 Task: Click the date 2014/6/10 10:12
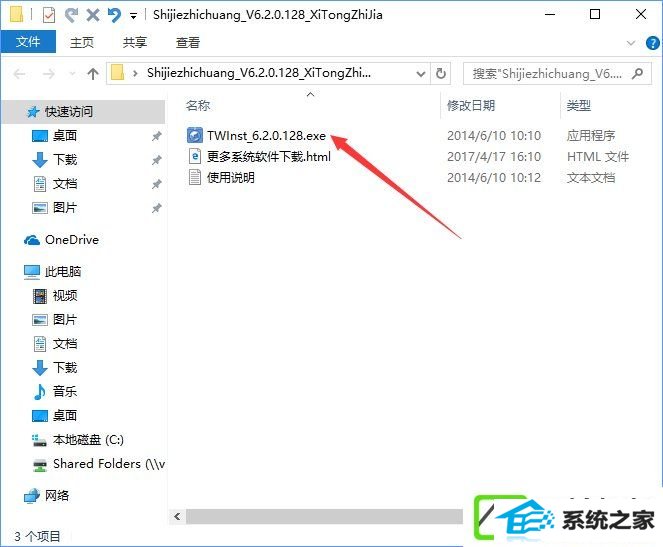tap(494, 178)
